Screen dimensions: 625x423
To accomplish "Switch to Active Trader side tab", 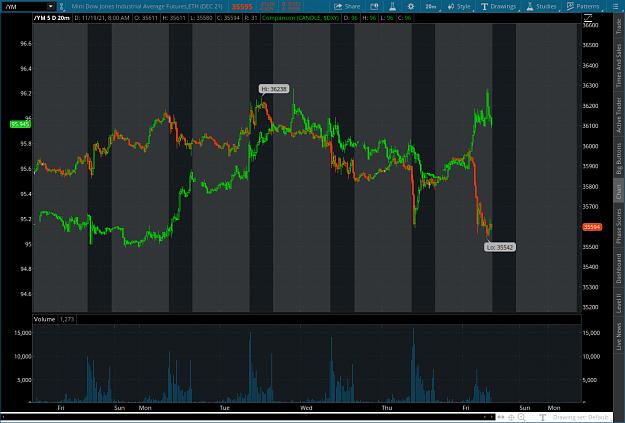I will point(619,115).
